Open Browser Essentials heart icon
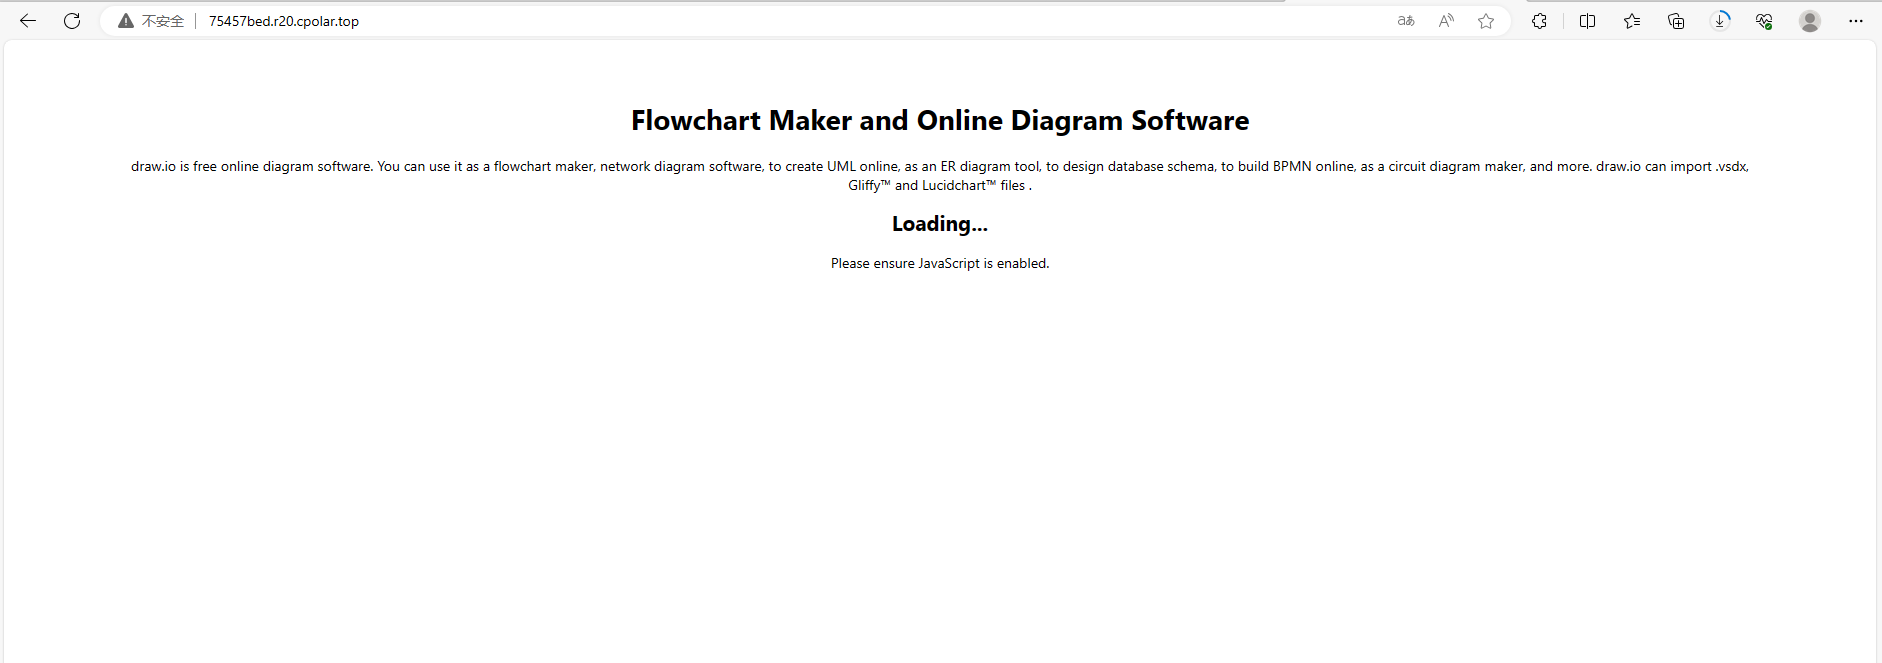Screen dimensions: 1882x663 1764,21
